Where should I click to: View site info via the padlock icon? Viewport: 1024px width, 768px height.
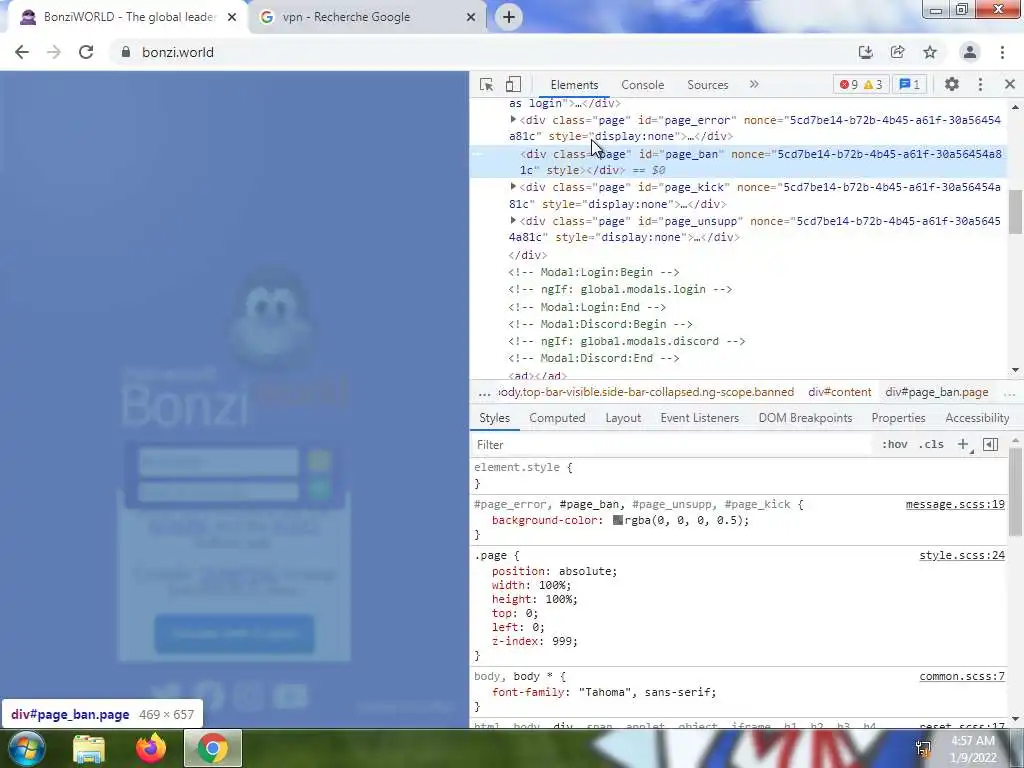[x=126, y=52]
